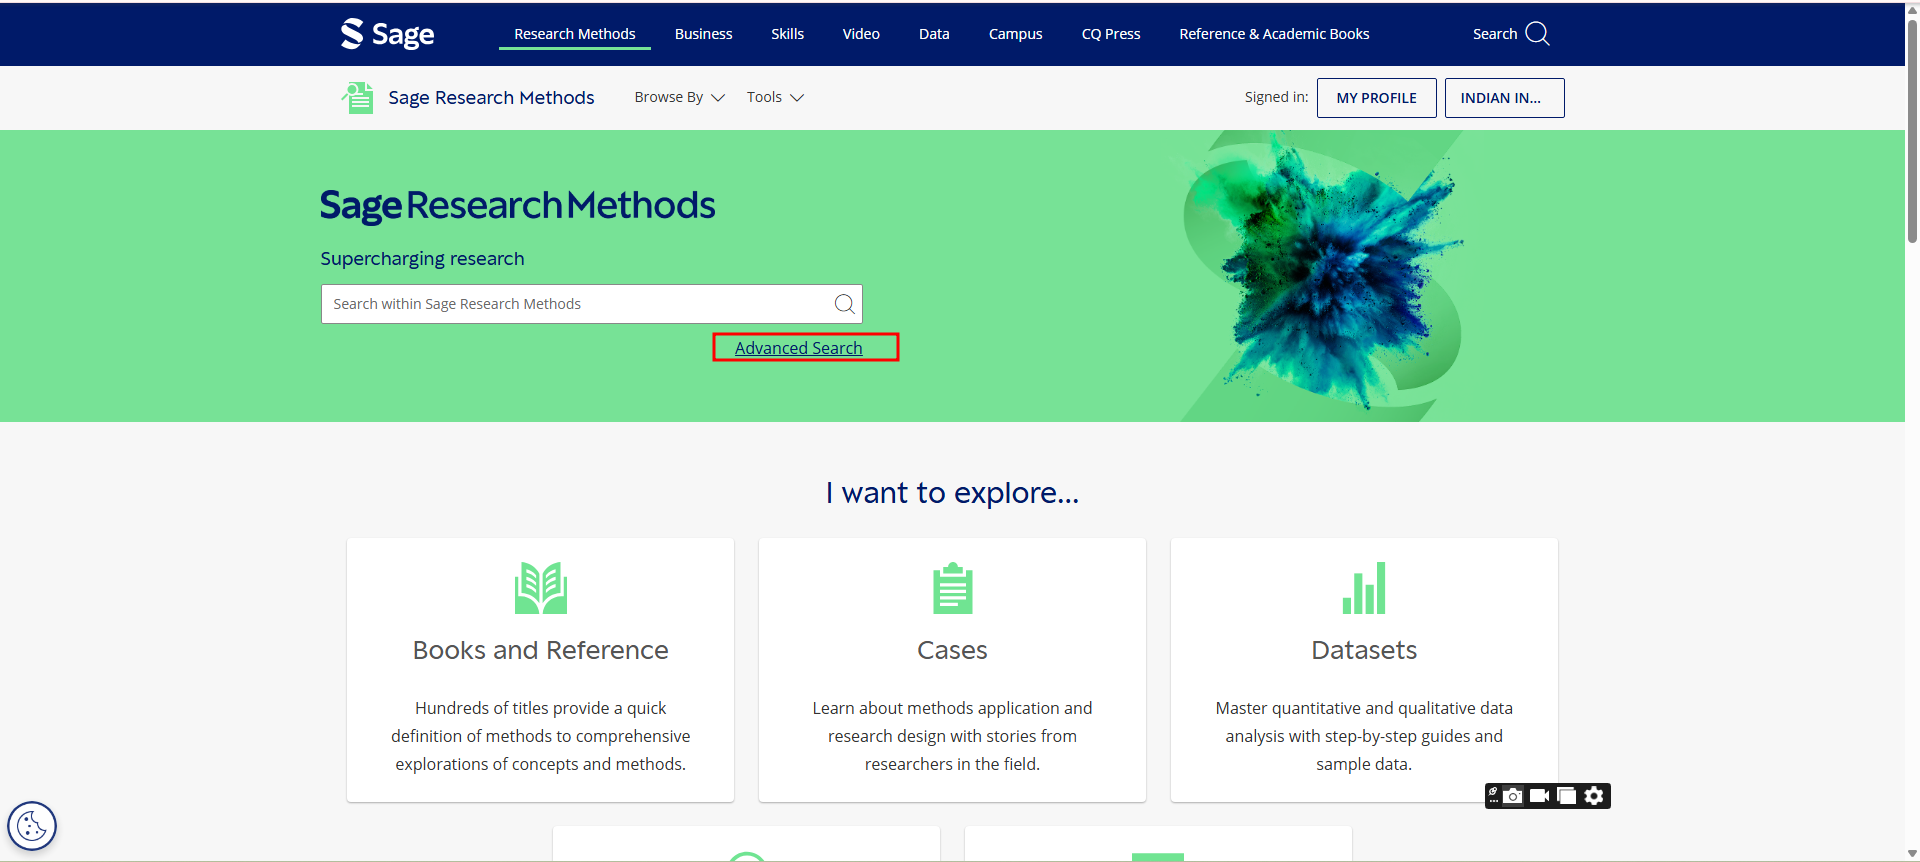Click the Sage Research Methods document icon
The width and height of the screenshot is (1920, 862).
coord(357,98)
